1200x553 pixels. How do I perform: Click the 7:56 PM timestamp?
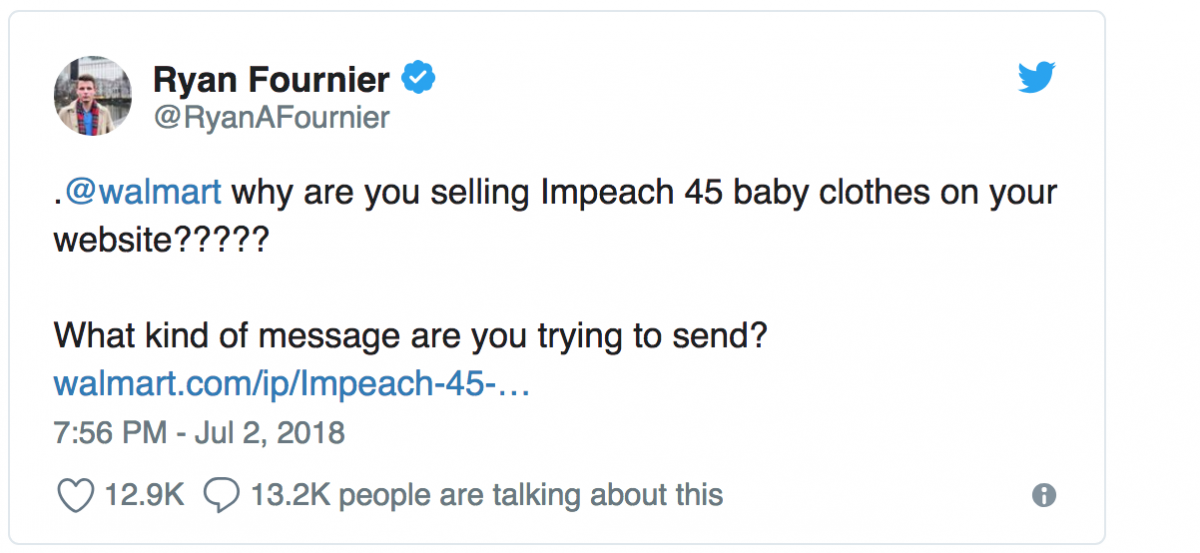107,433
